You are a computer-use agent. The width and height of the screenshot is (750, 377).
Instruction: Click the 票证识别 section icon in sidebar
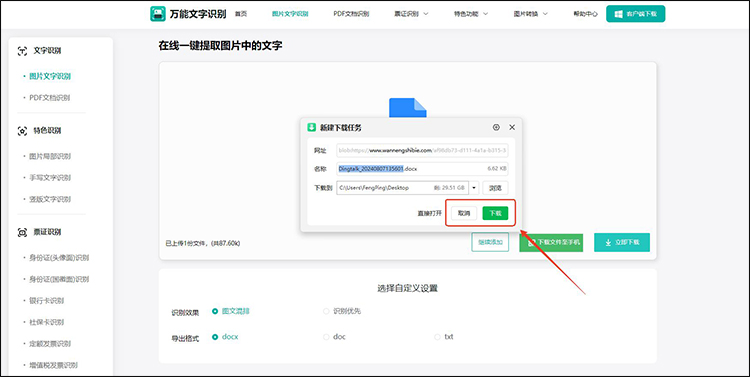pos(22,232)
